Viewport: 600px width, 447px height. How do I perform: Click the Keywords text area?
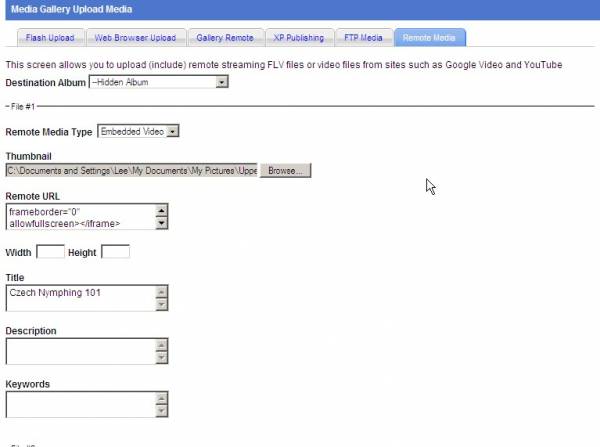[x=80, y=404]
